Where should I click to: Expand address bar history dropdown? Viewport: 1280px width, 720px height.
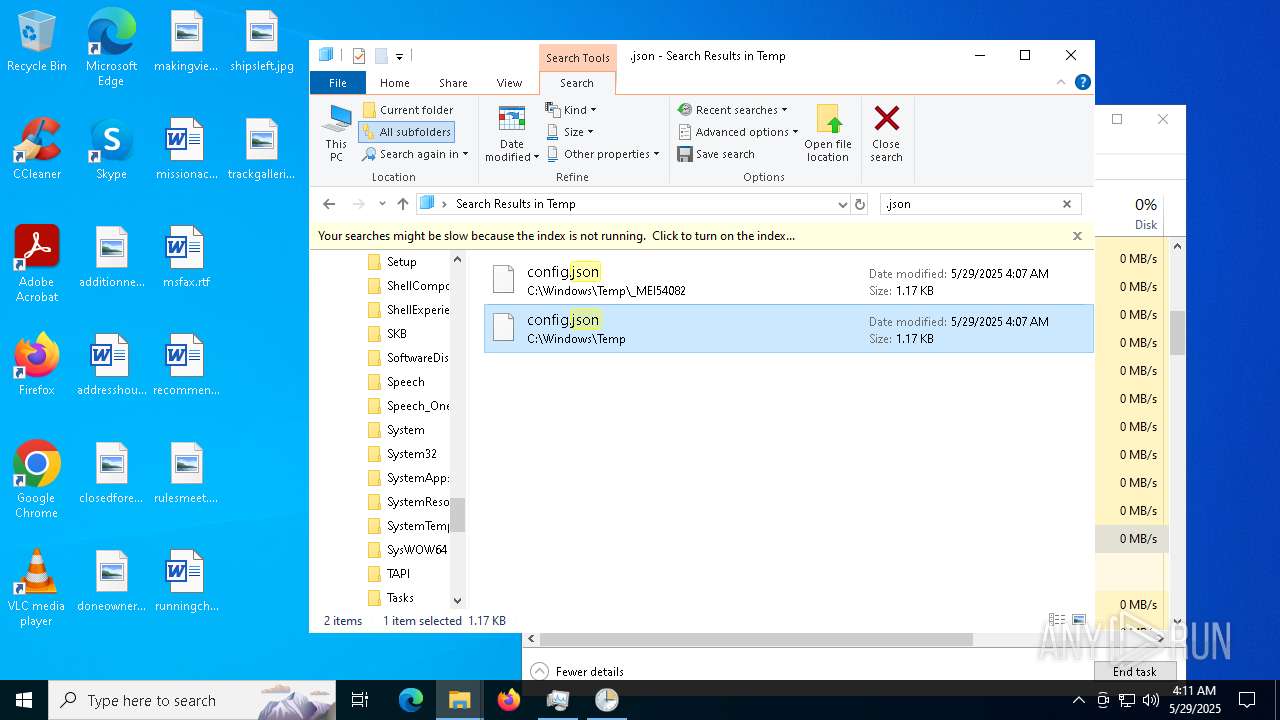(x=842, y=204)
